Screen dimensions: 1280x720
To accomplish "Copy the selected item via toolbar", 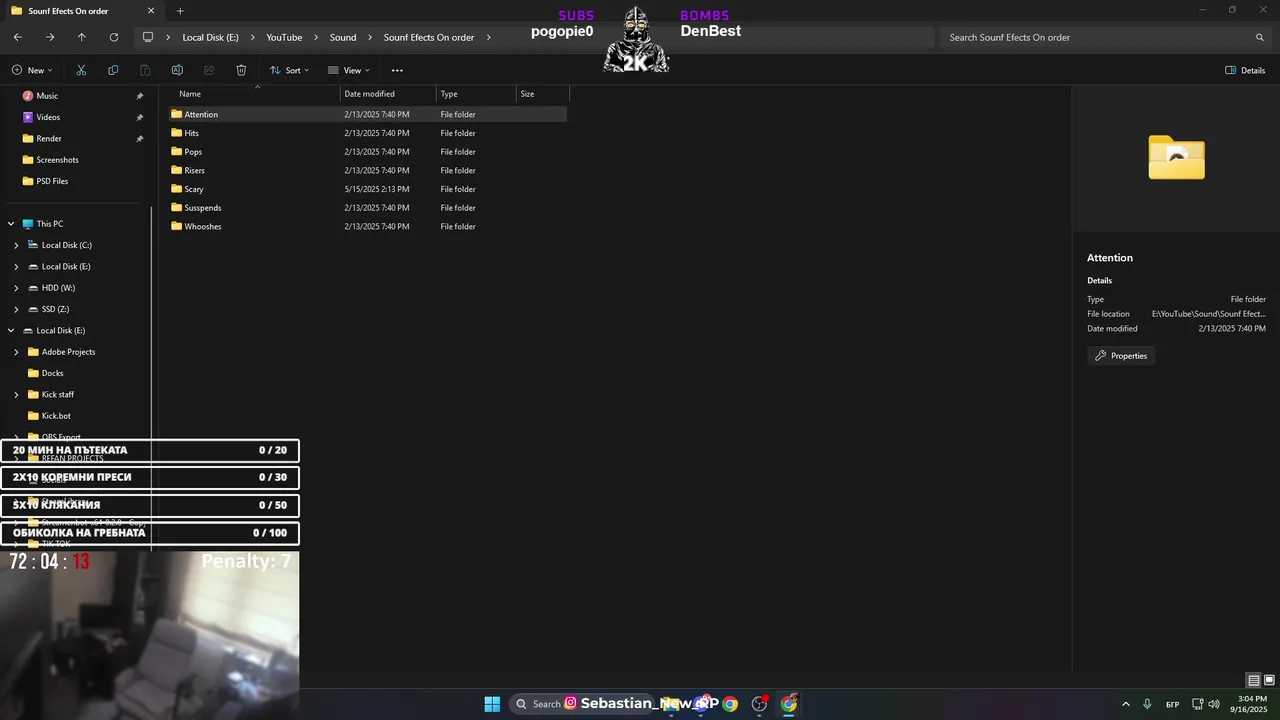I will pyautogui.click(x=113, y=70).
